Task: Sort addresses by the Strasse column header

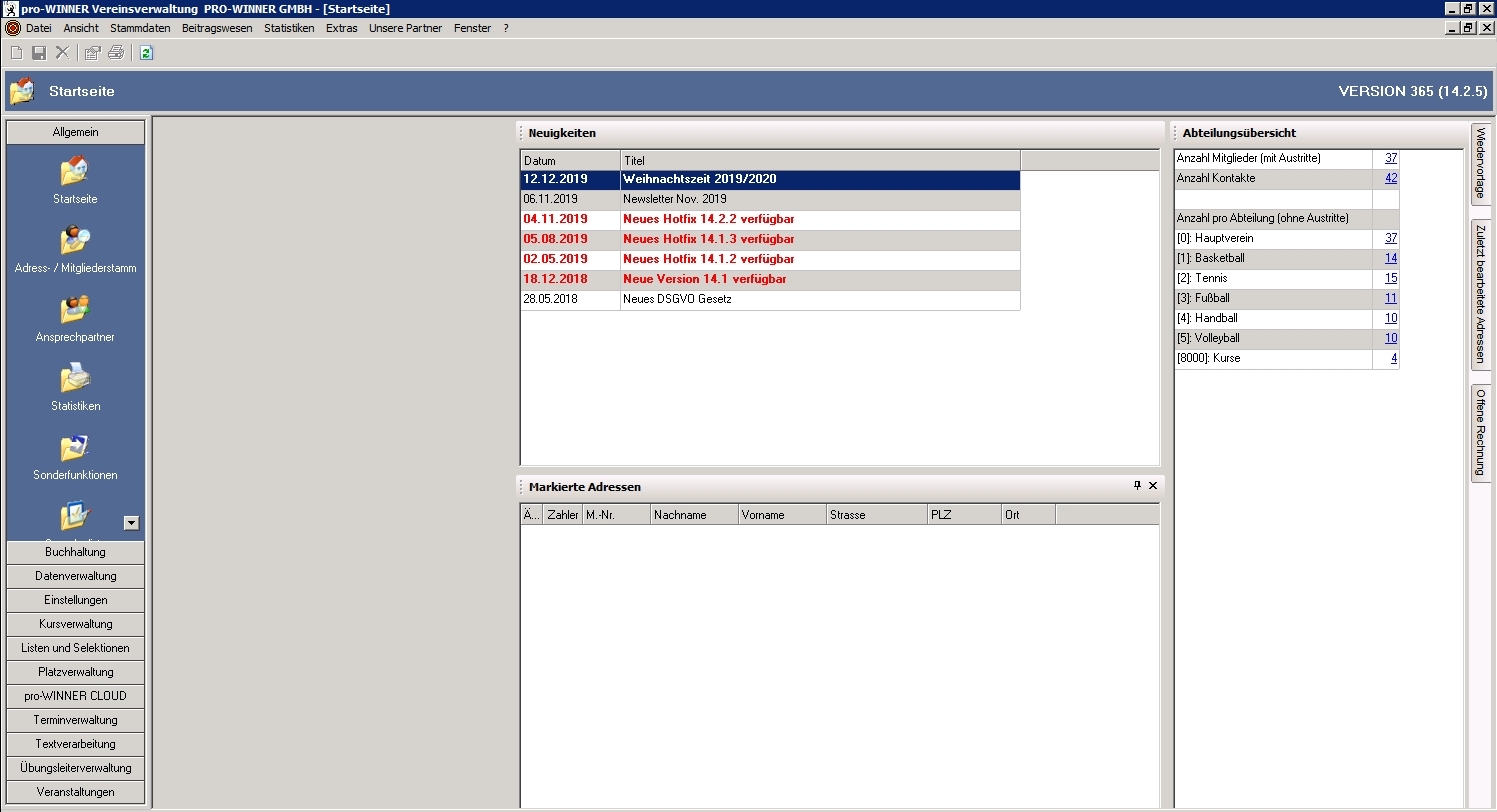Action: click(x=877, y=515)
